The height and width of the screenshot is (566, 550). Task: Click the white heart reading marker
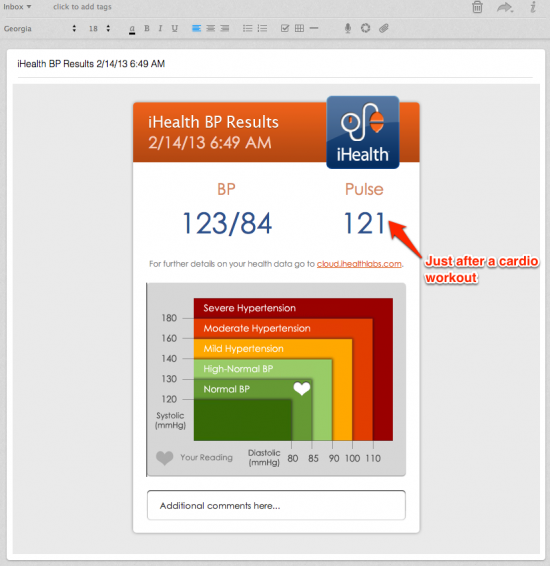point(302,388)
